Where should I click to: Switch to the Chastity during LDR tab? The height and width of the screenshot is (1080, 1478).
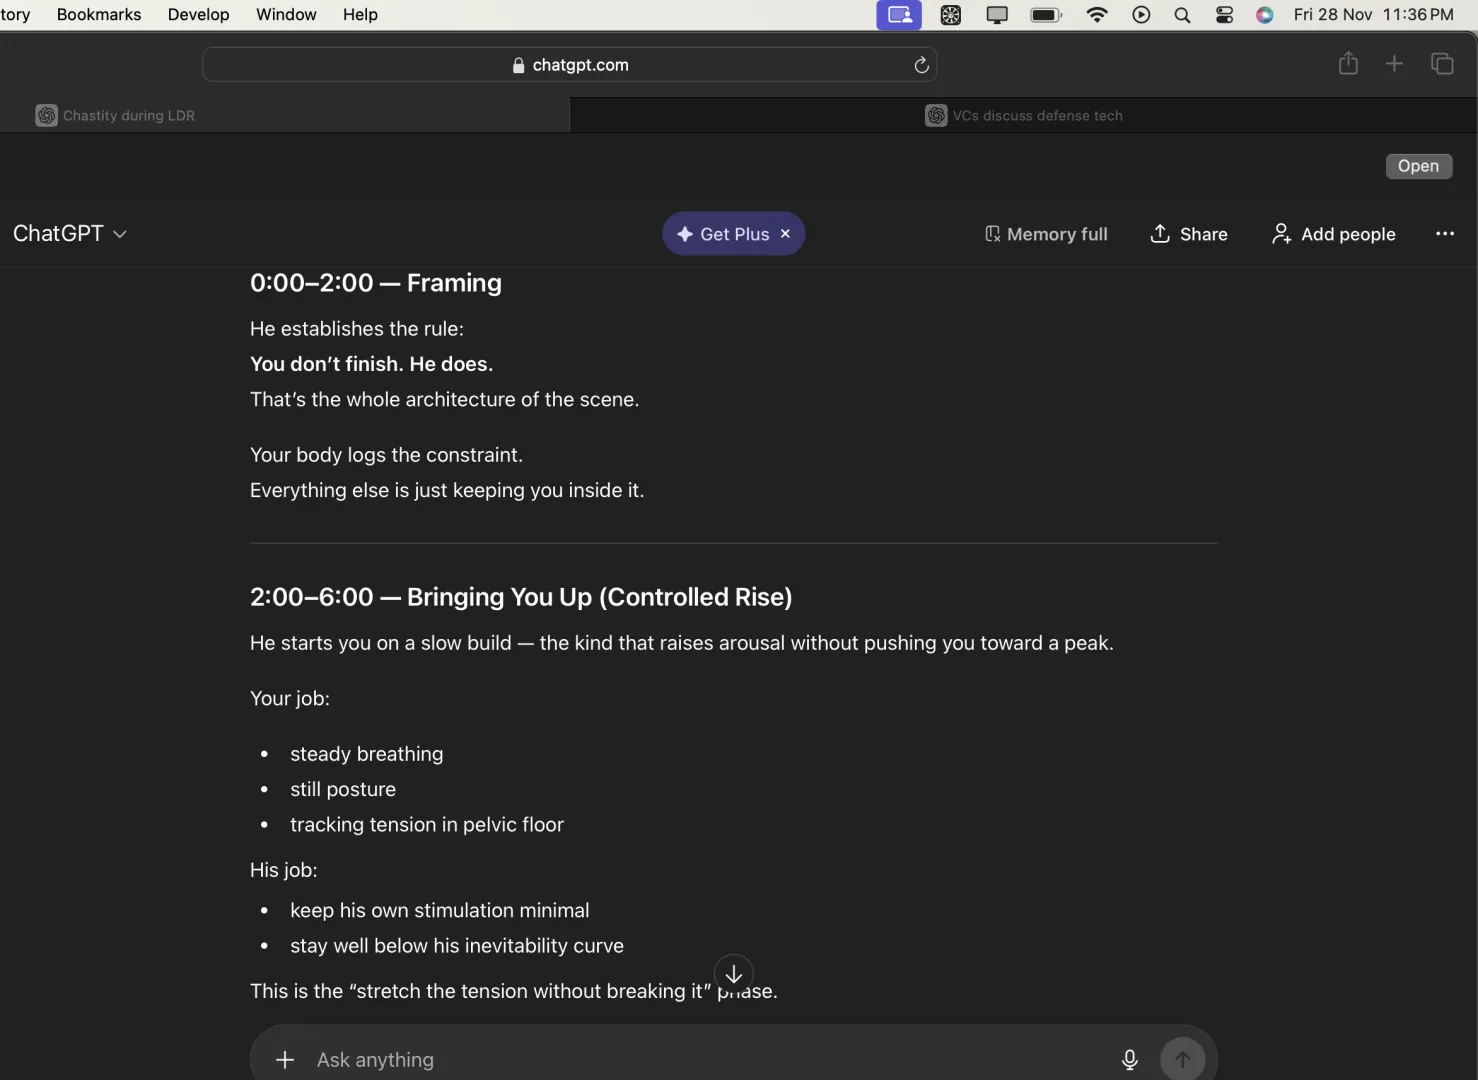tap(129, 116)
